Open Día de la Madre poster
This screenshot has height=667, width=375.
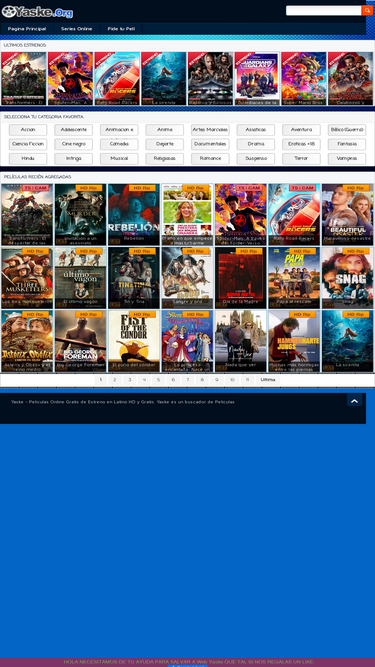tap(241, 278)
